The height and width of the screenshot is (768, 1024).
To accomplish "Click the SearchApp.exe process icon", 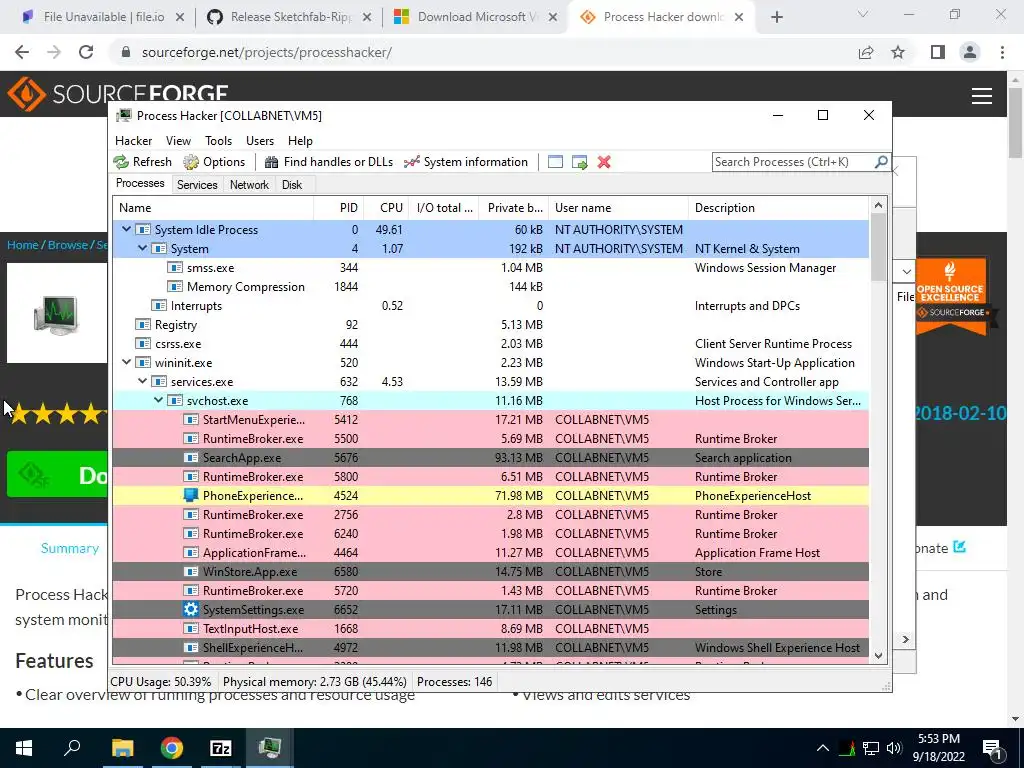I will (191, 458).
